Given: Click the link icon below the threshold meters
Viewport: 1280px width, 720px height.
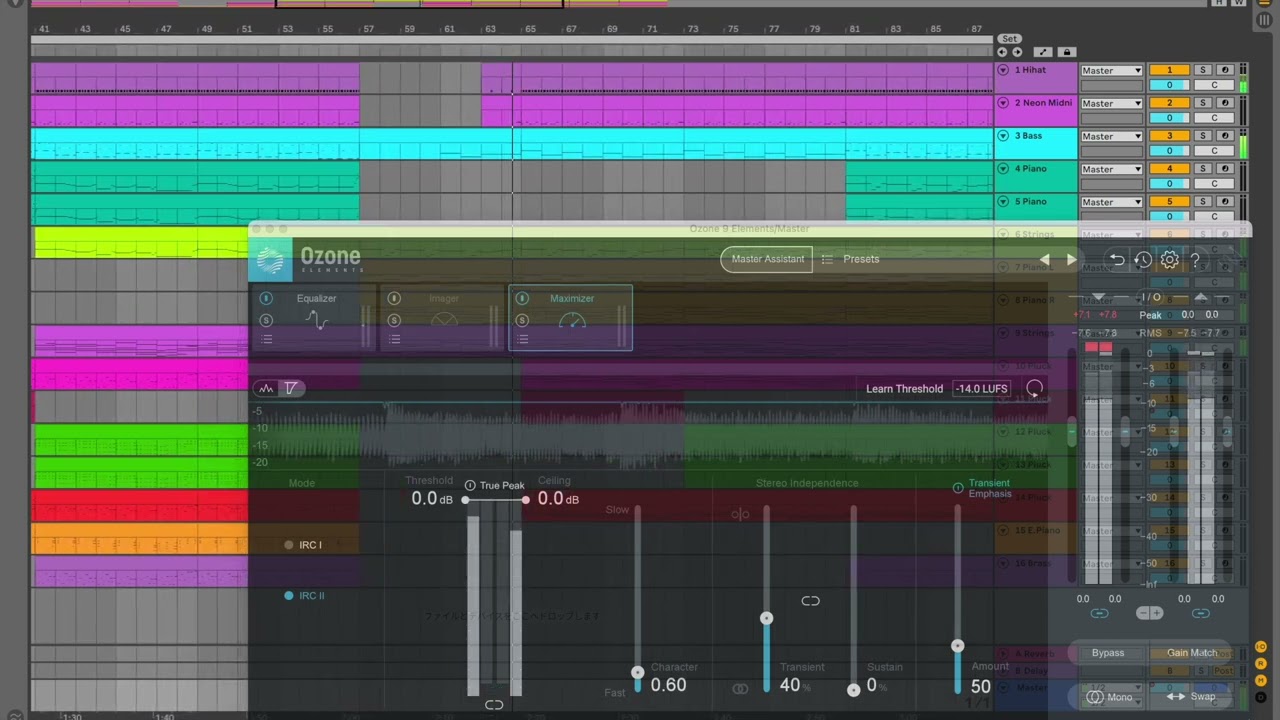Looking at the screenshot, I should pyautogui.click(x=494, y=705).
